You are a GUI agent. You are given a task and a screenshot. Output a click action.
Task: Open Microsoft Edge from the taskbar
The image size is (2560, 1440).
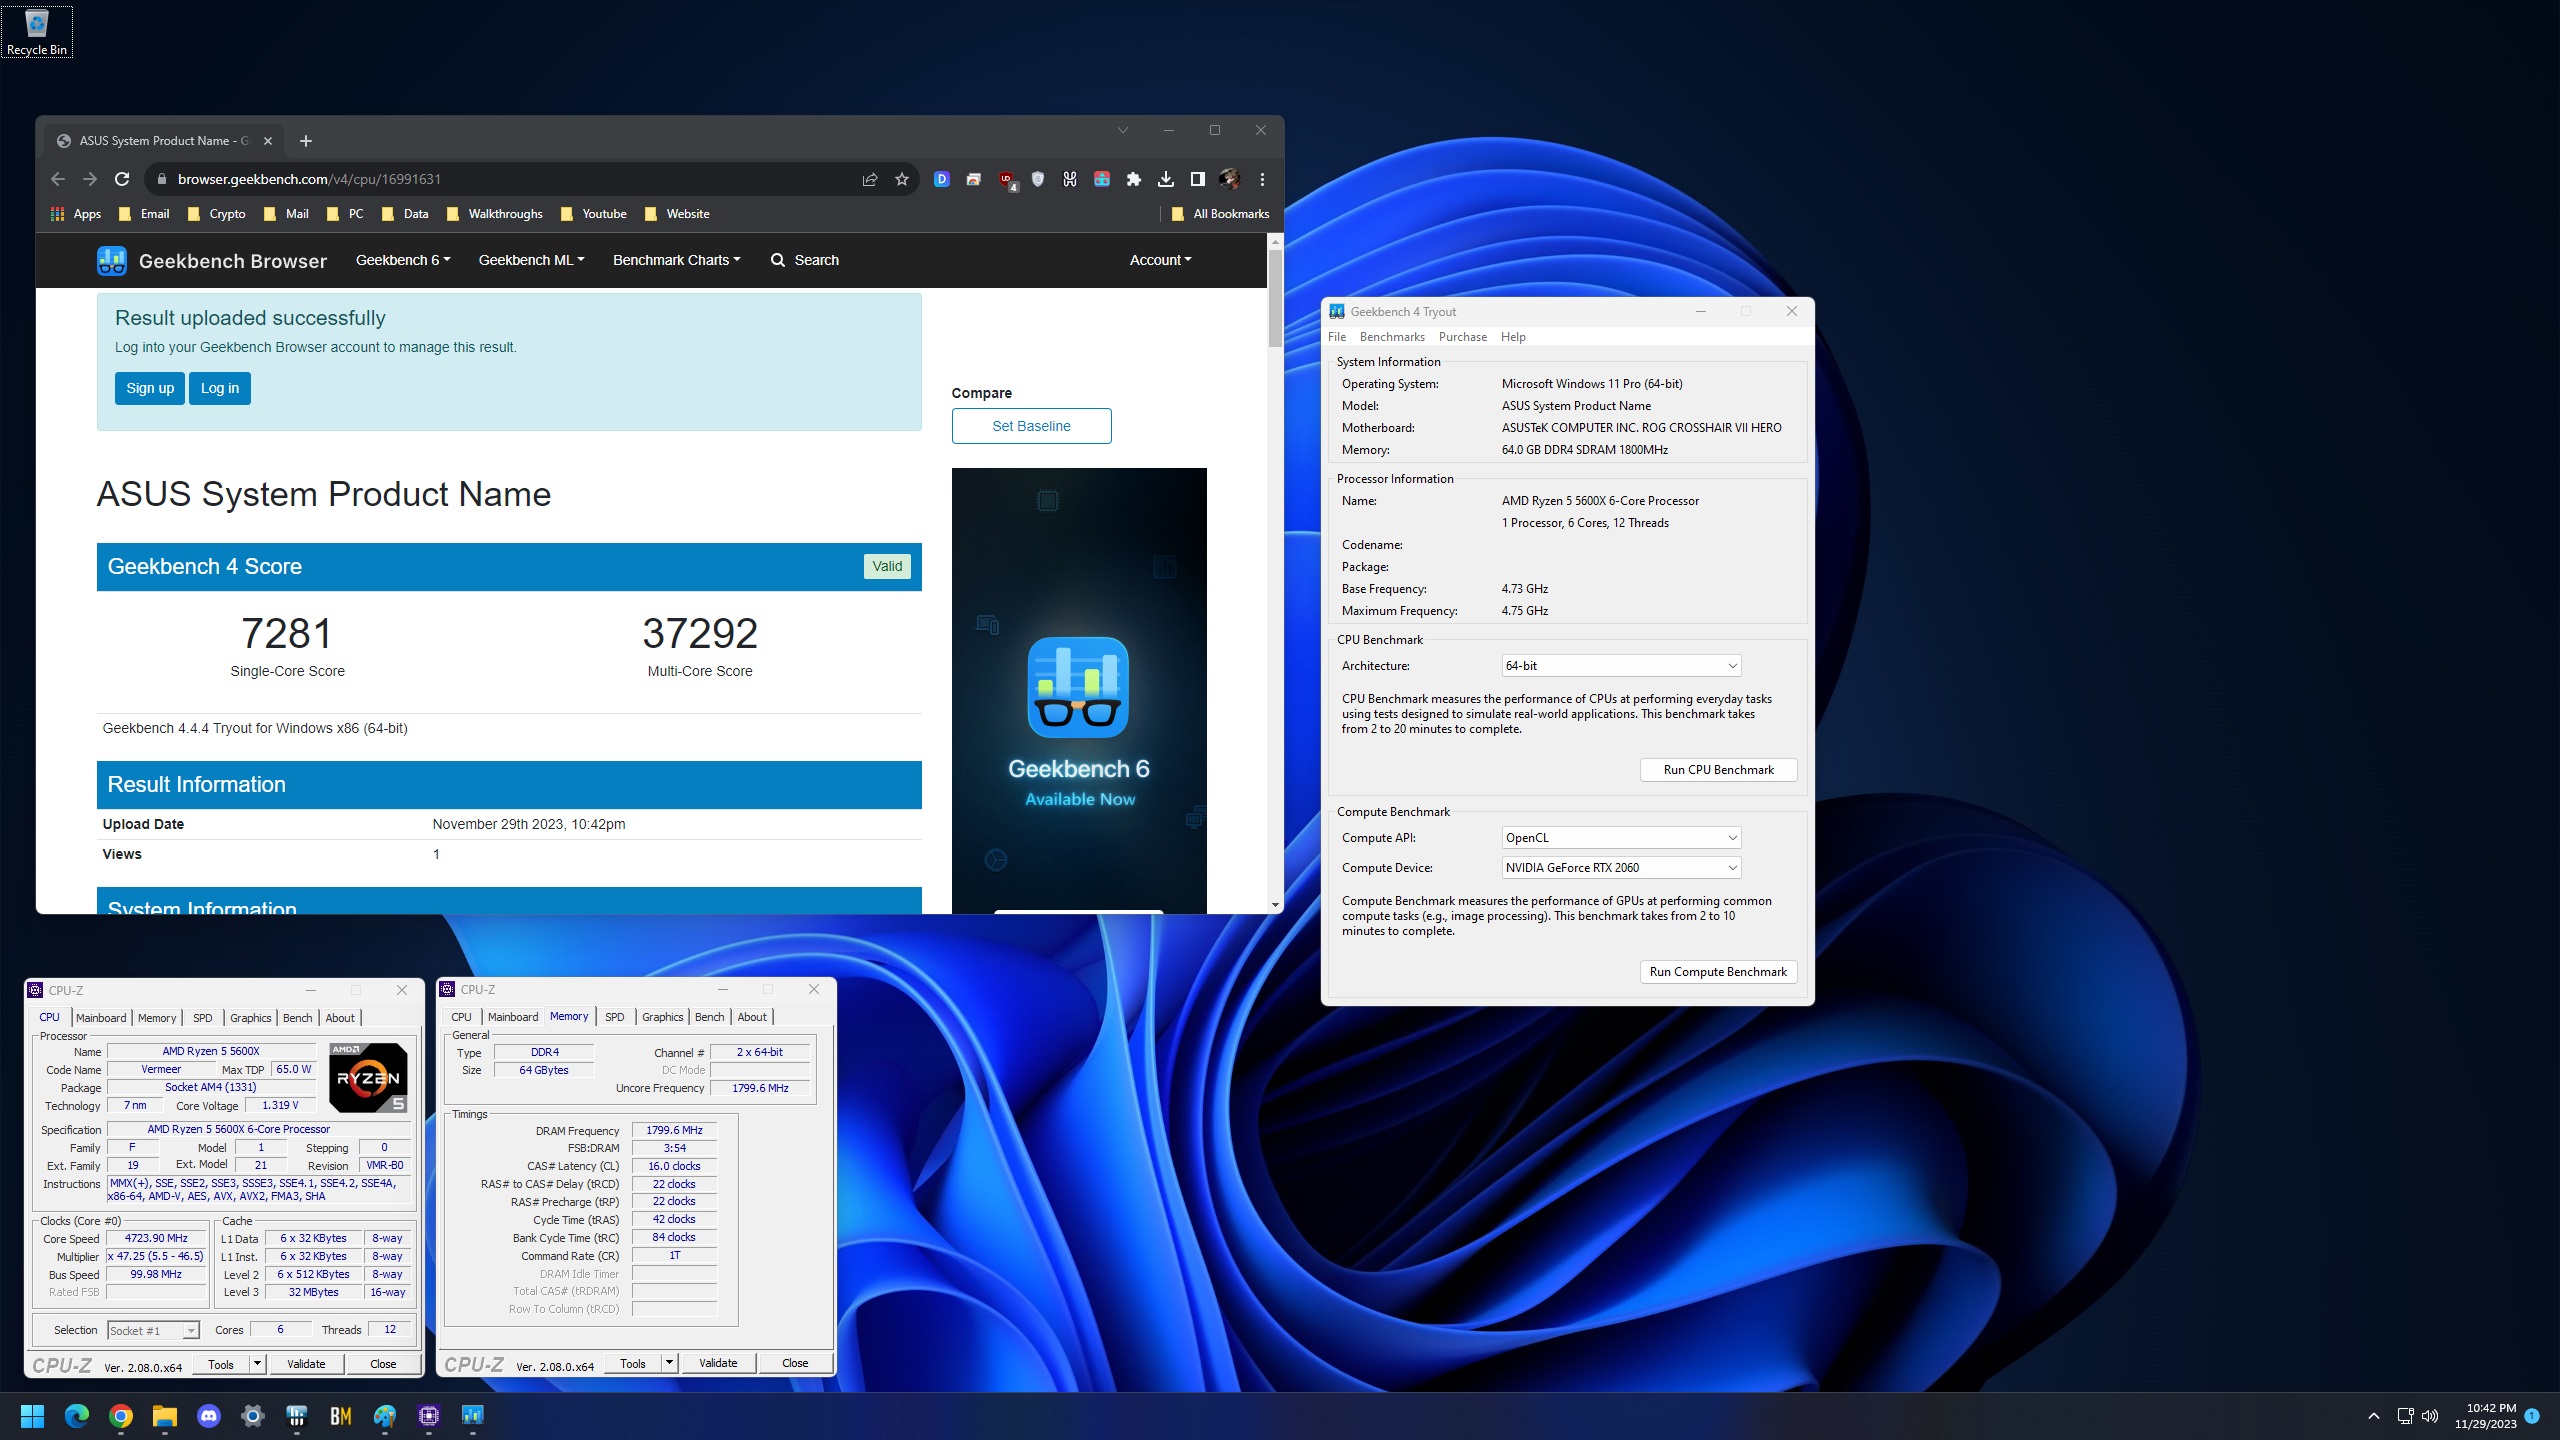click(77, 1415)
